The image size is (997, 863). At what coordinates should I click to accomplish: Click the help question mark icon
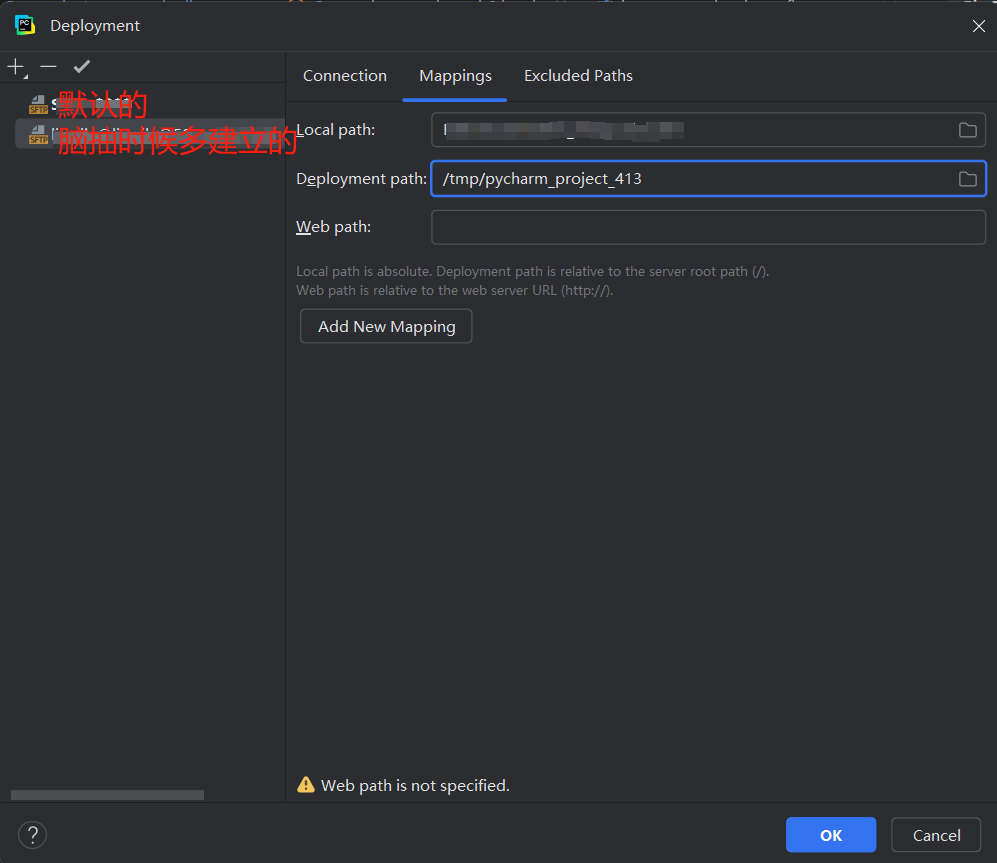[32, 834]
